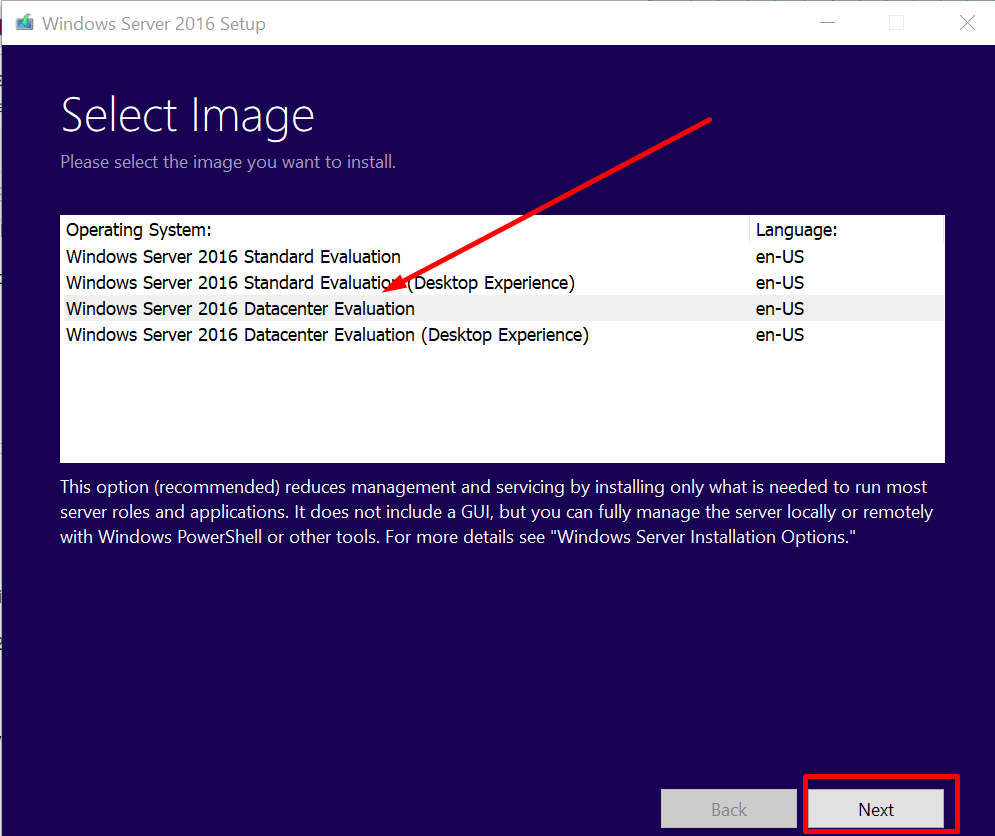995x836 pixels.
Task: Click the en-US language entry for Datacenter Evaluation
Action: [x=780, y=308]
